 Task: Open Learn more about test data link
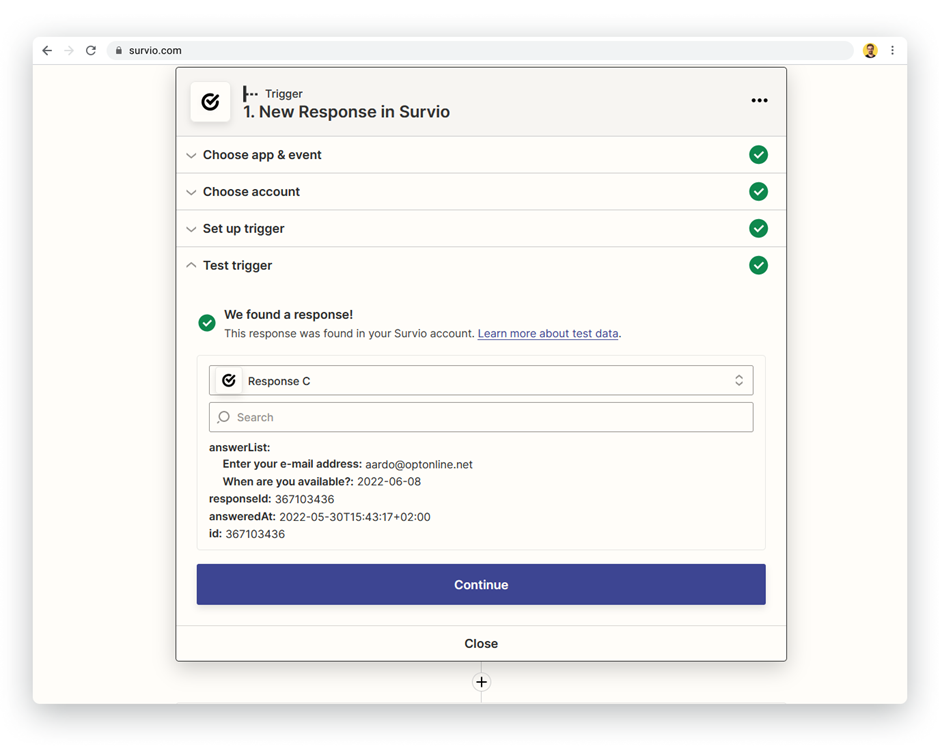pos(548,333)
